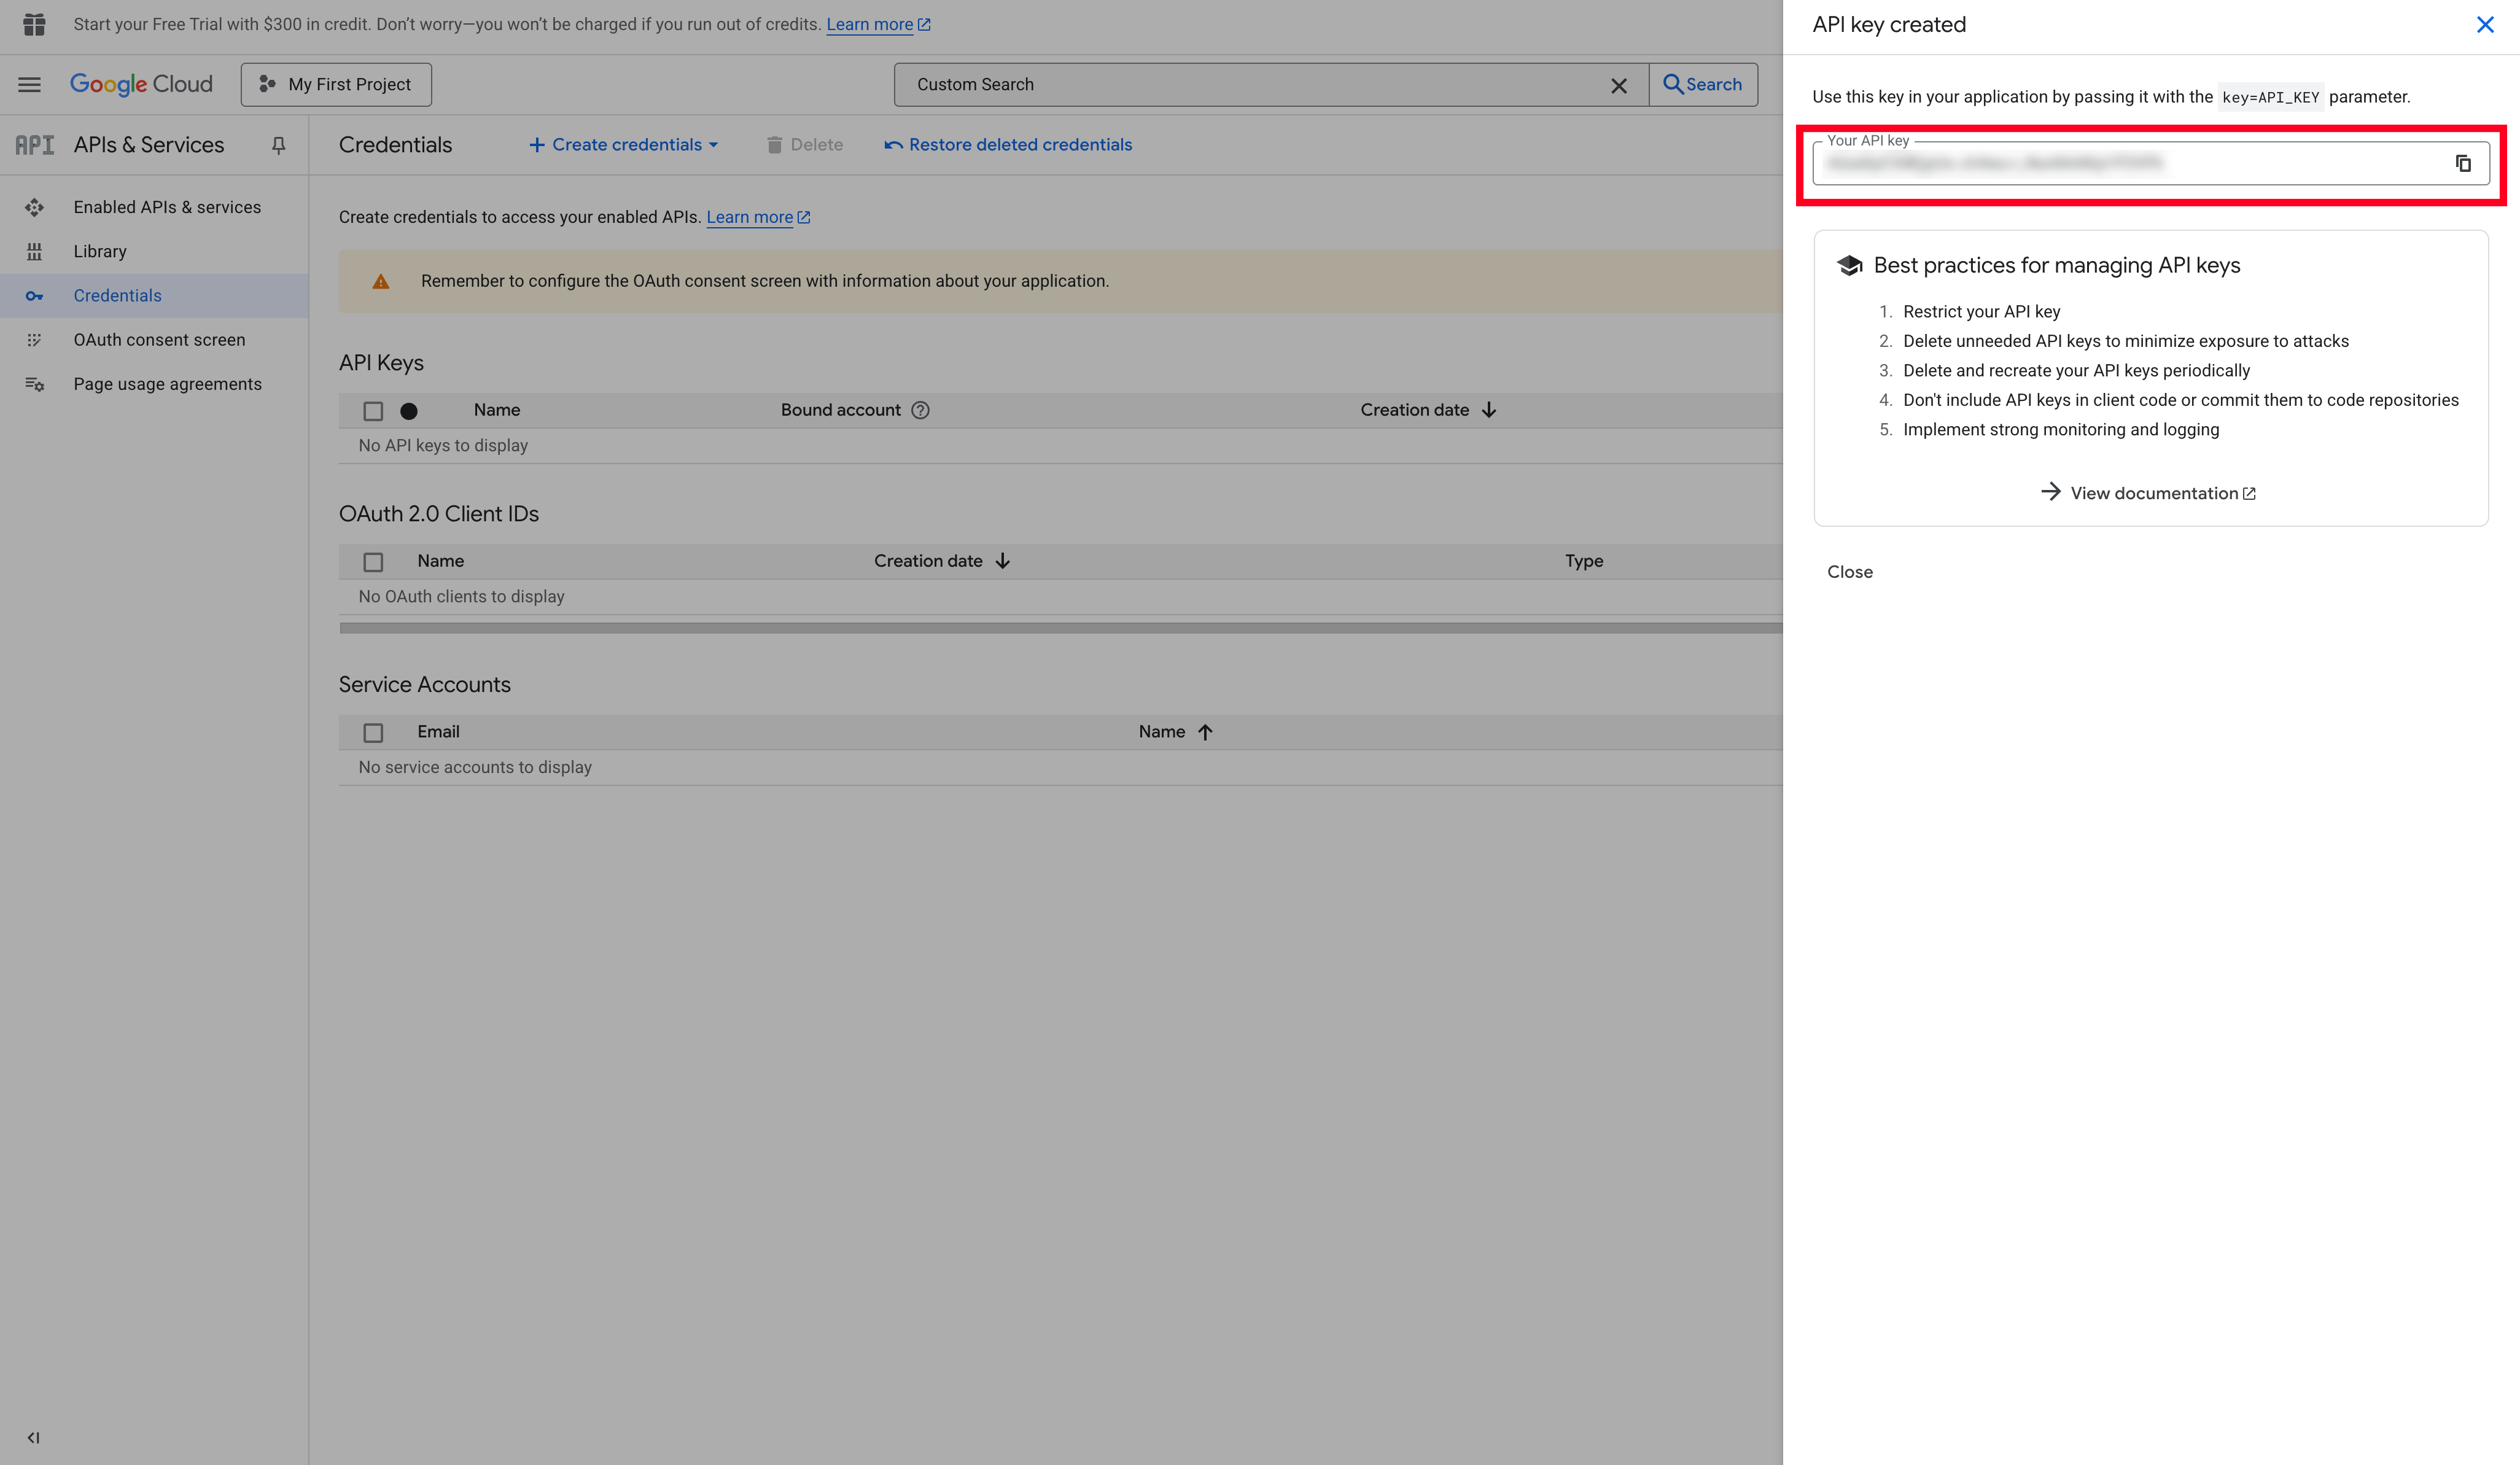Screen dimensions: 2520x1465
Task: Click the warning triangle in the OAuth notice
Action: 381,282
